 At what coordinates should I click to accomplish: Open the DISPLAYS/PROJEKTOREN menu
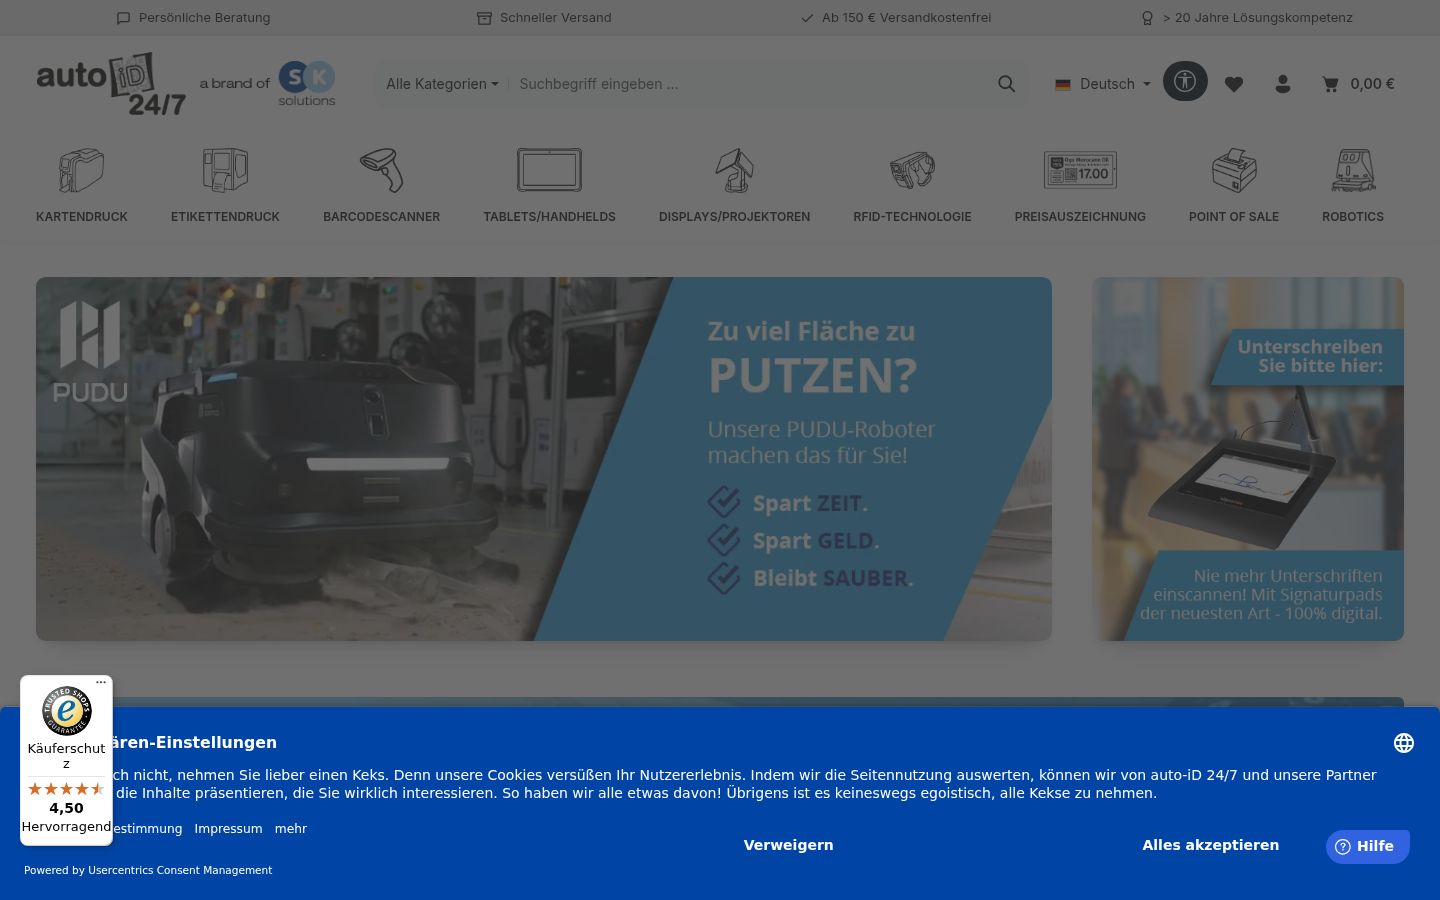click(x=735, y=217)
